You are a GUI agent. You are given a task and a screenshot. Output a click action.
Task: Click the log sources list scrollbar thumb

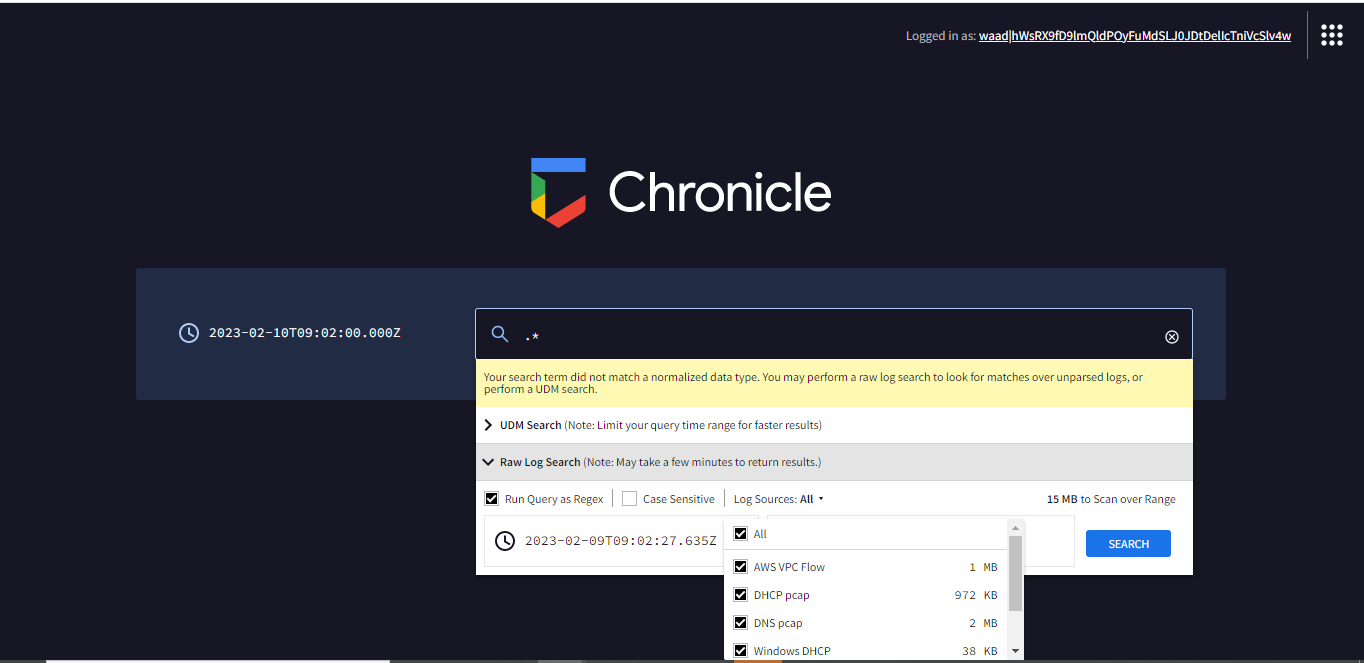tap(1016, 573)
